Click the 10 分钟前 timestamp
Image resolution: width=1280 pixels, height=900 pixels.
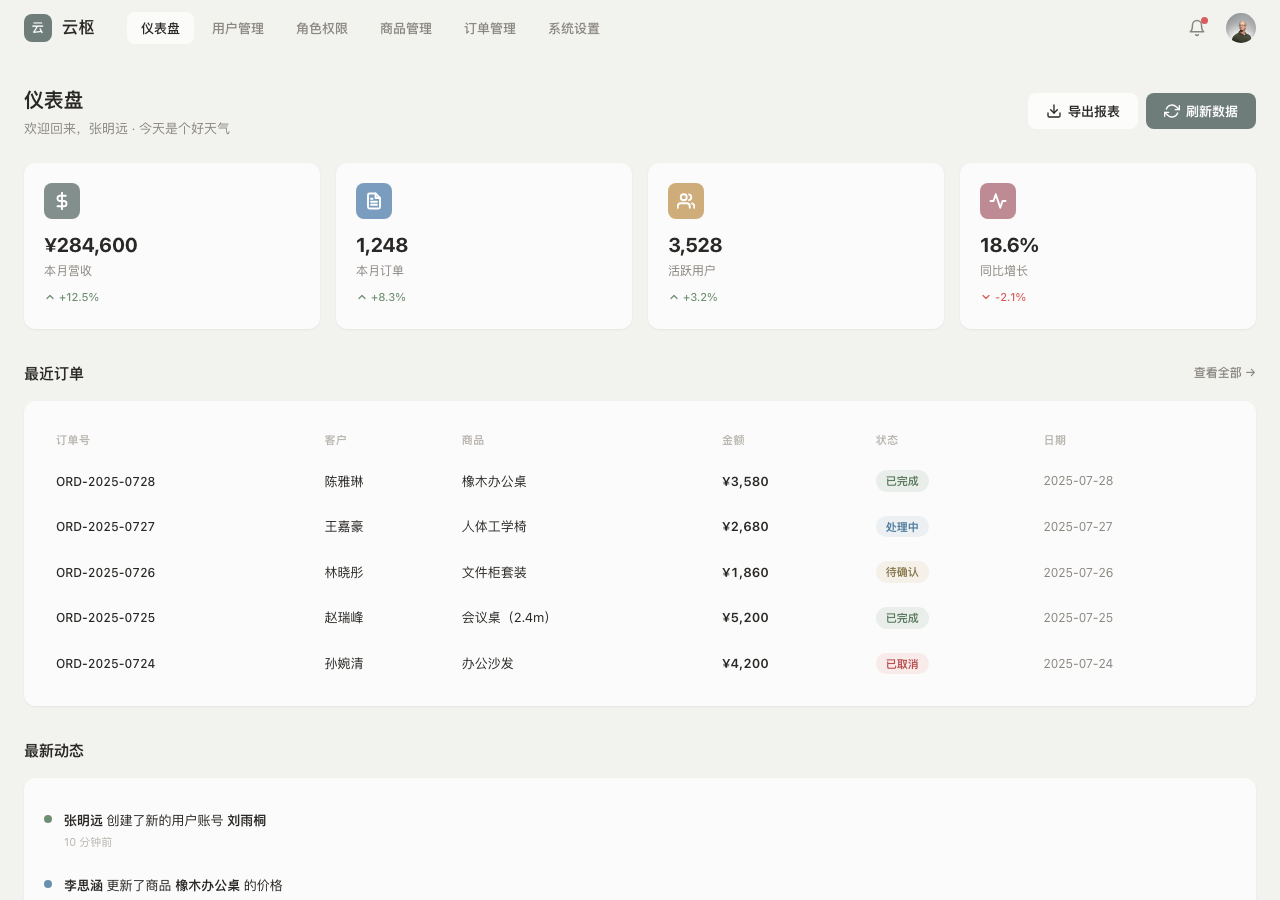[x=88, y=842]
